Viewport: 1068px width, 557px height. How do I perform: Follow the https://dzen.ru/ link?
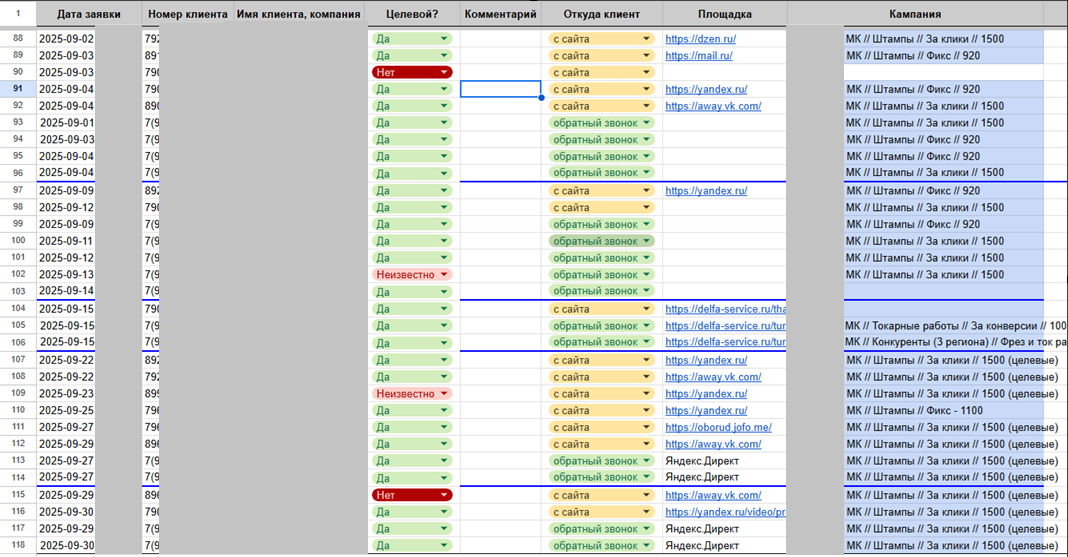[700, 39]
